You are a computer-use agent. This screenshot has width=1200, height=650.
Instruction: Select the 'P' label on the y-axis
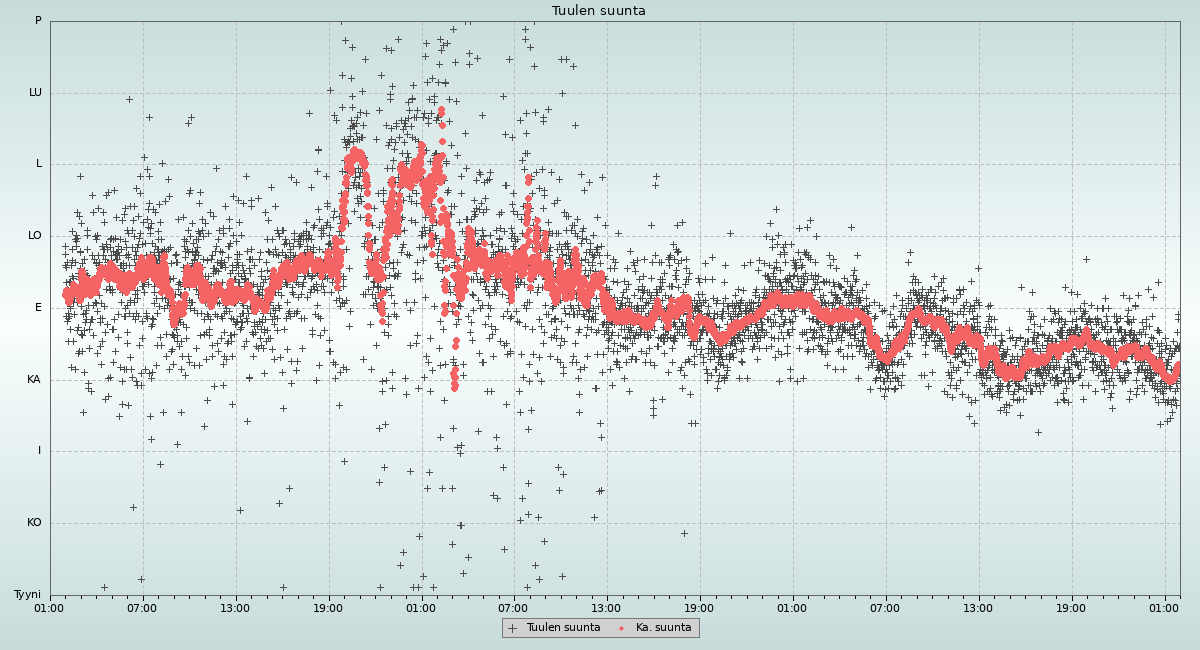(38, 21)
